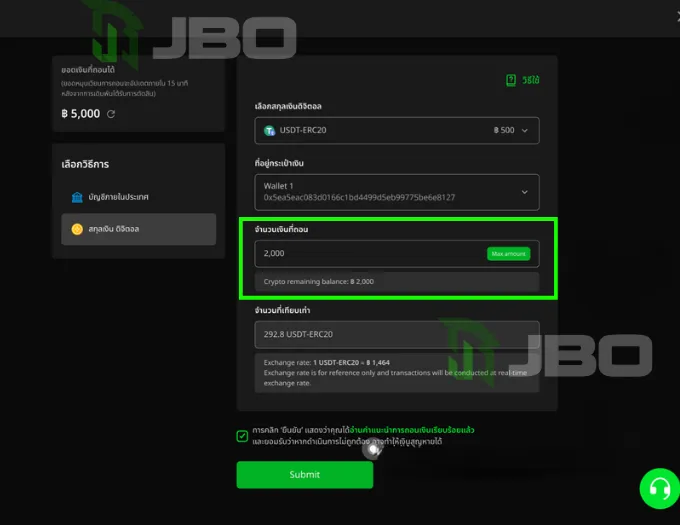Click the ฿ 5,000 withdrawable balance value
Screen dimensions: 680x525
tap(81, 114)
